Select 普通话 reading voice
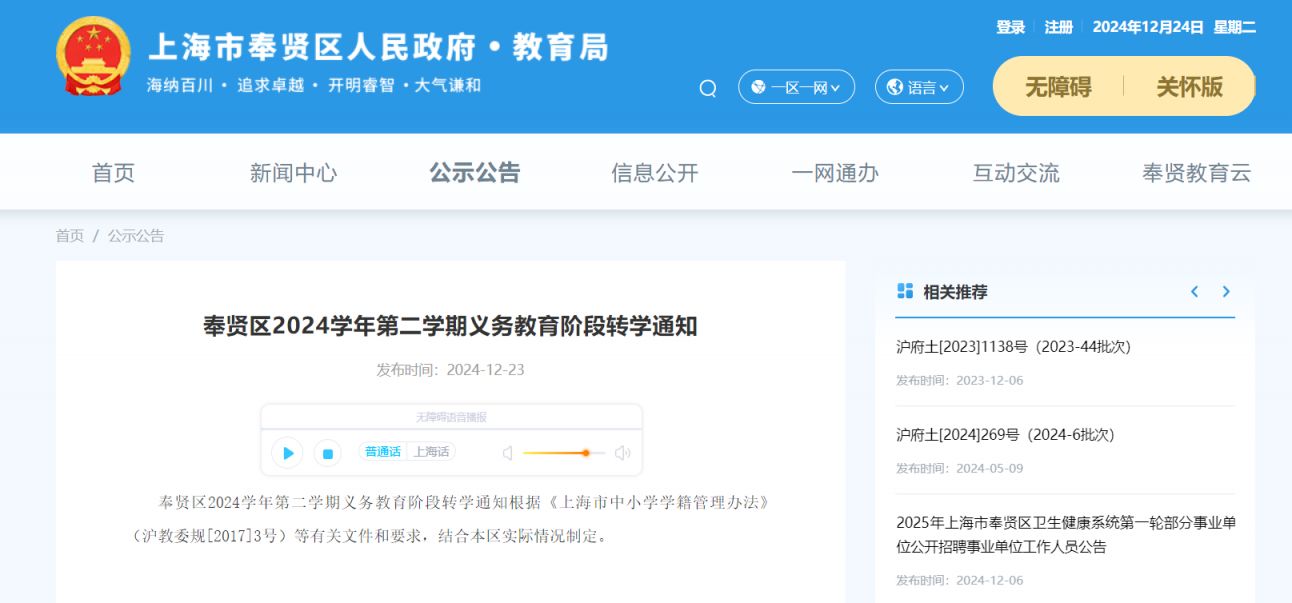 point(383,452)
